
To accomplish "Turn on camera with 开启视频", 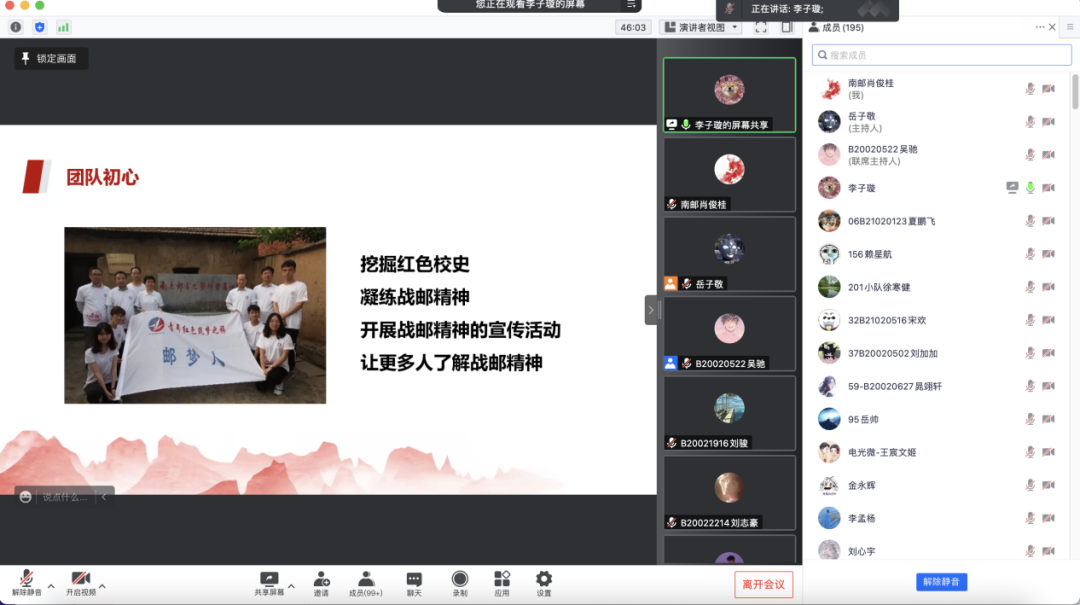I will pos(80,582).
